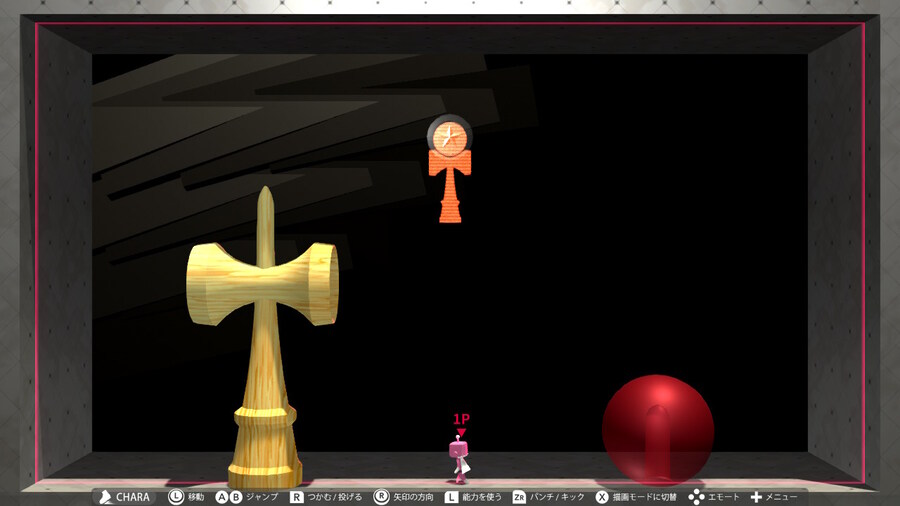Click the CHARA mode icon

click(x=105, y=497)
